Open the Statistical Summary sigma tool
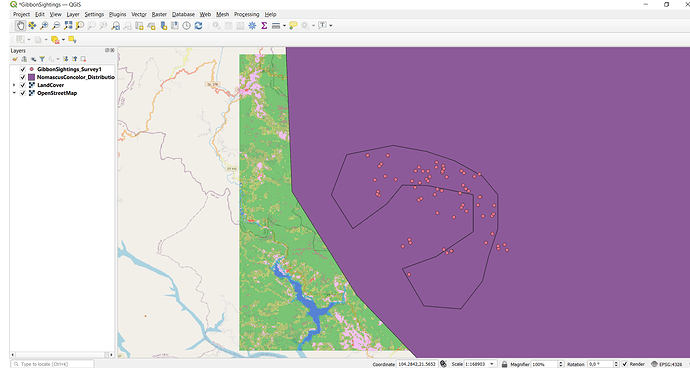Viewport: 690px width, 368px height. [x=264, y=26]
